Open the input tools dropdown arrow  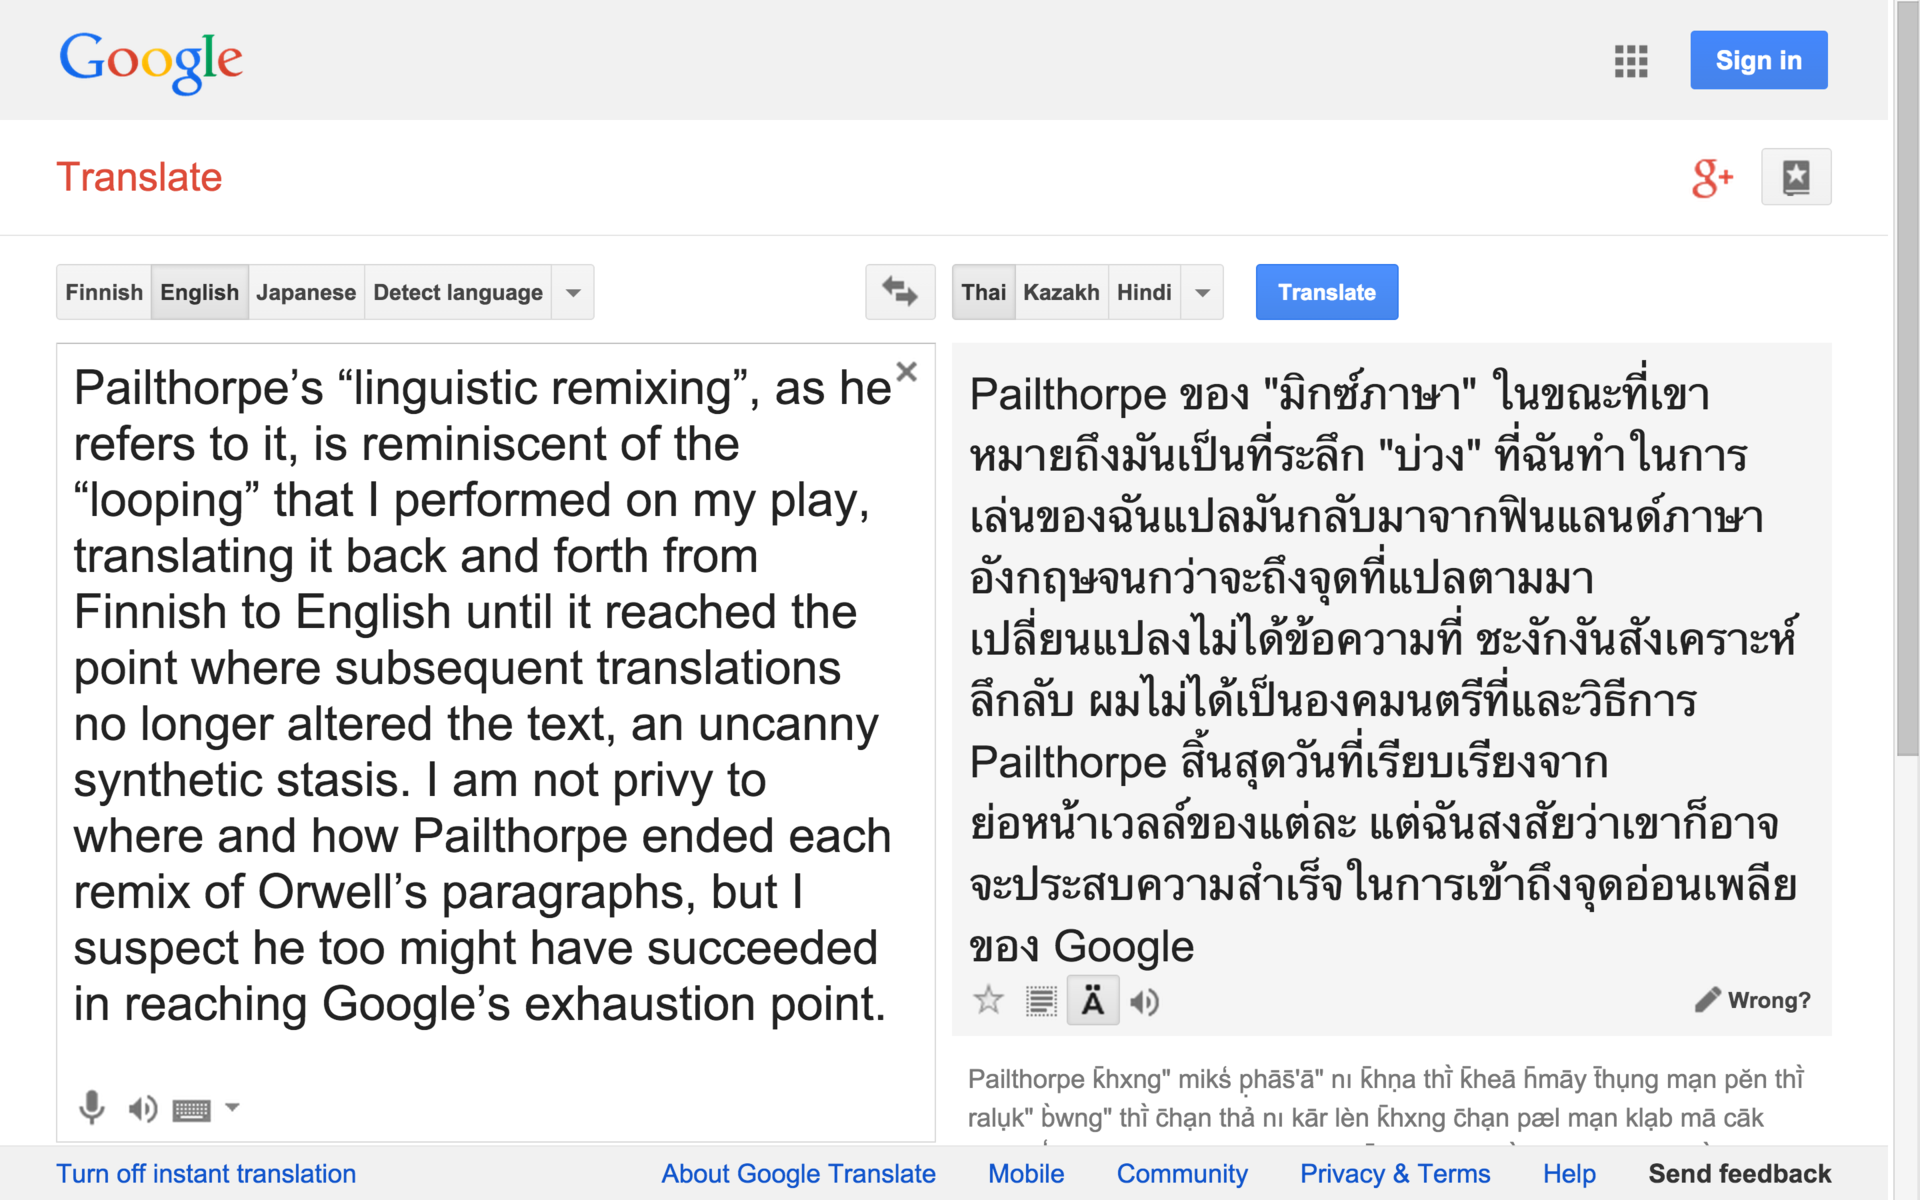point(232,1107)
